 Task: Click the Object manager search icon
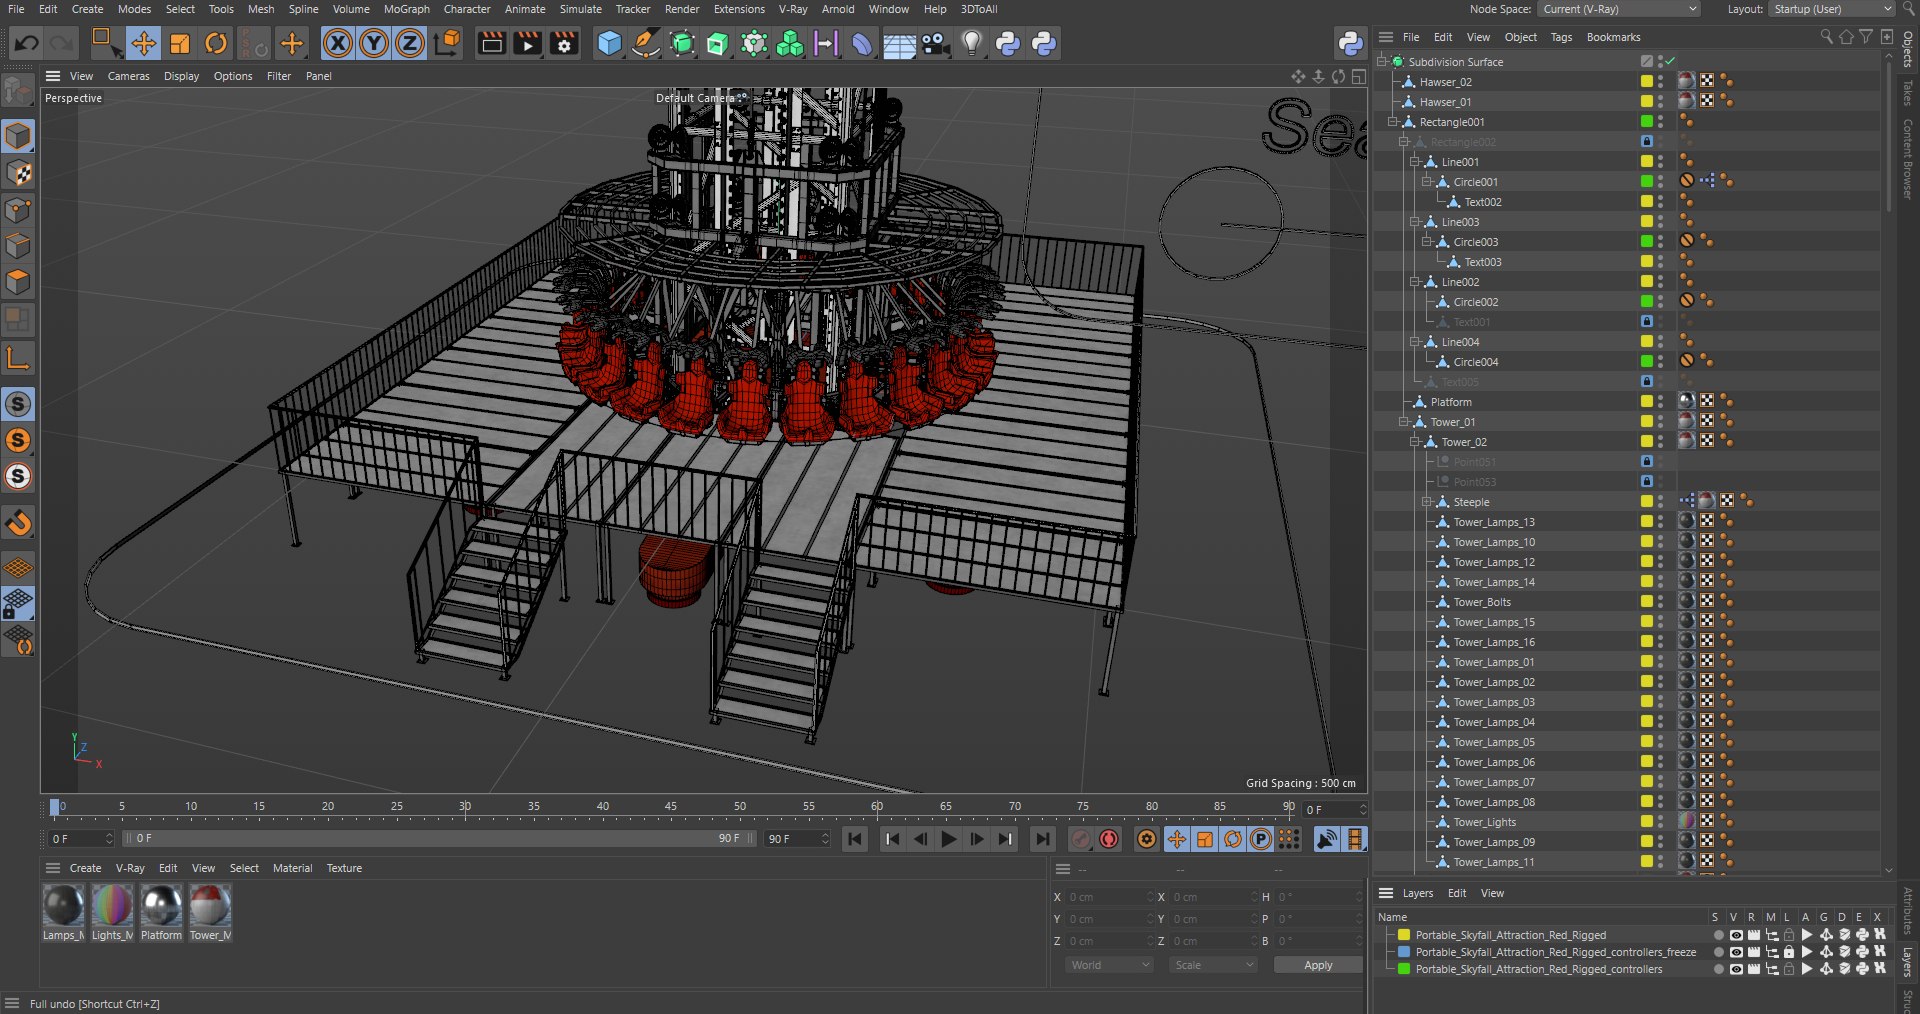click(1826, 37)
